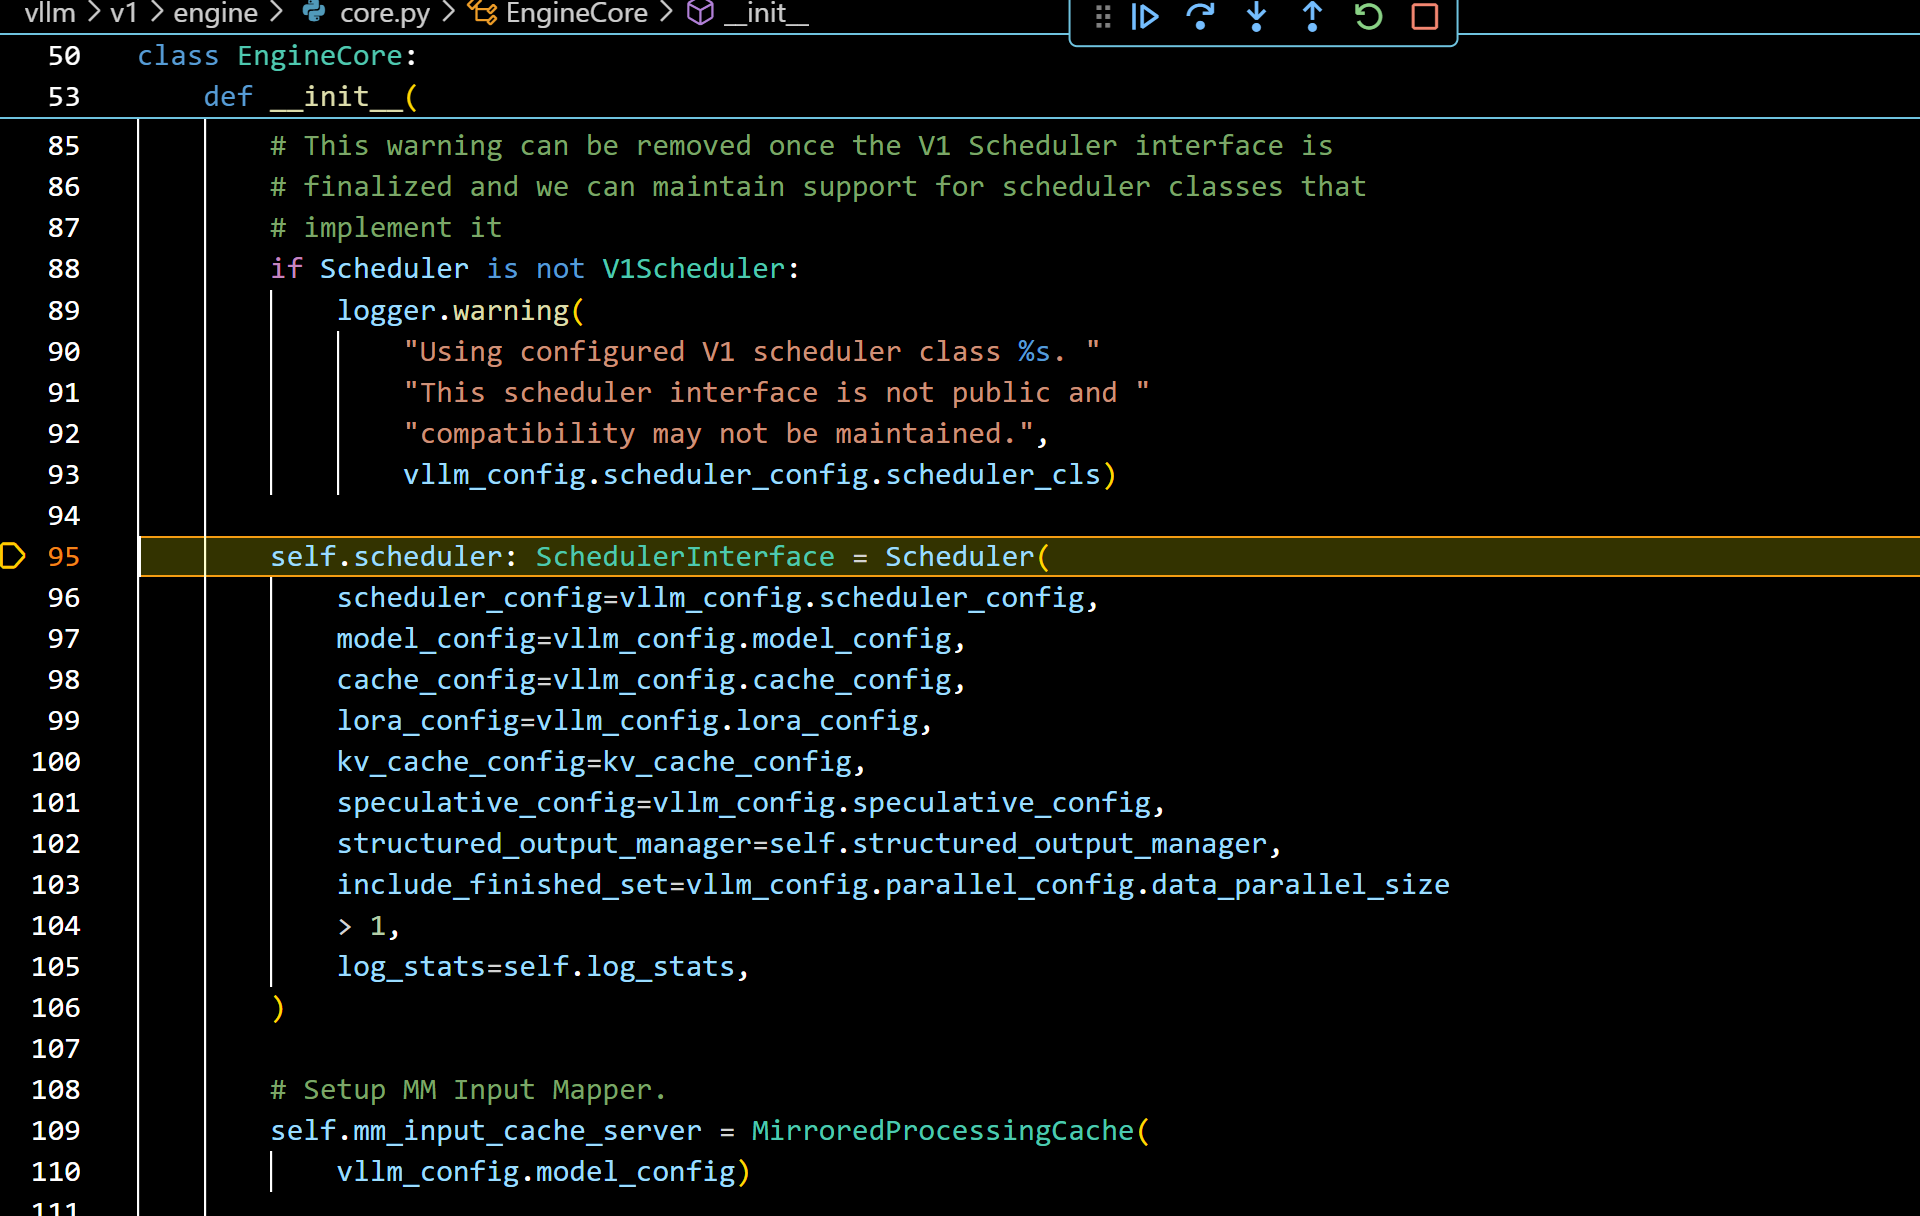
Task: Open the engine breadcrumb dropdown
Action: coord(215,13)
